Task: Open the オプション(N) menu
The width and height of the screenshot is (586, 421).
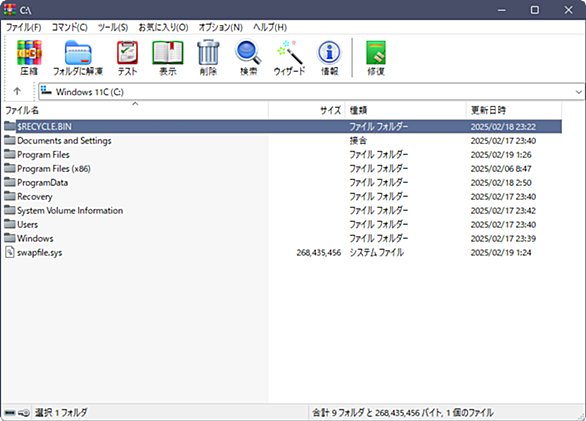Action: click(x=220, y=27)
